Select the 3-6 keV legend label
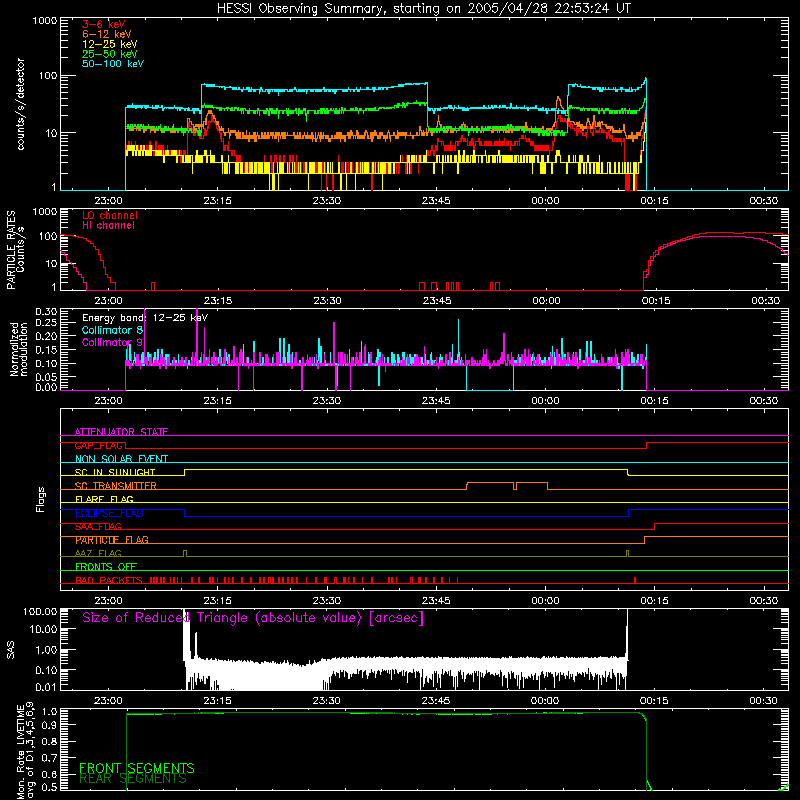 click(104, 24)
